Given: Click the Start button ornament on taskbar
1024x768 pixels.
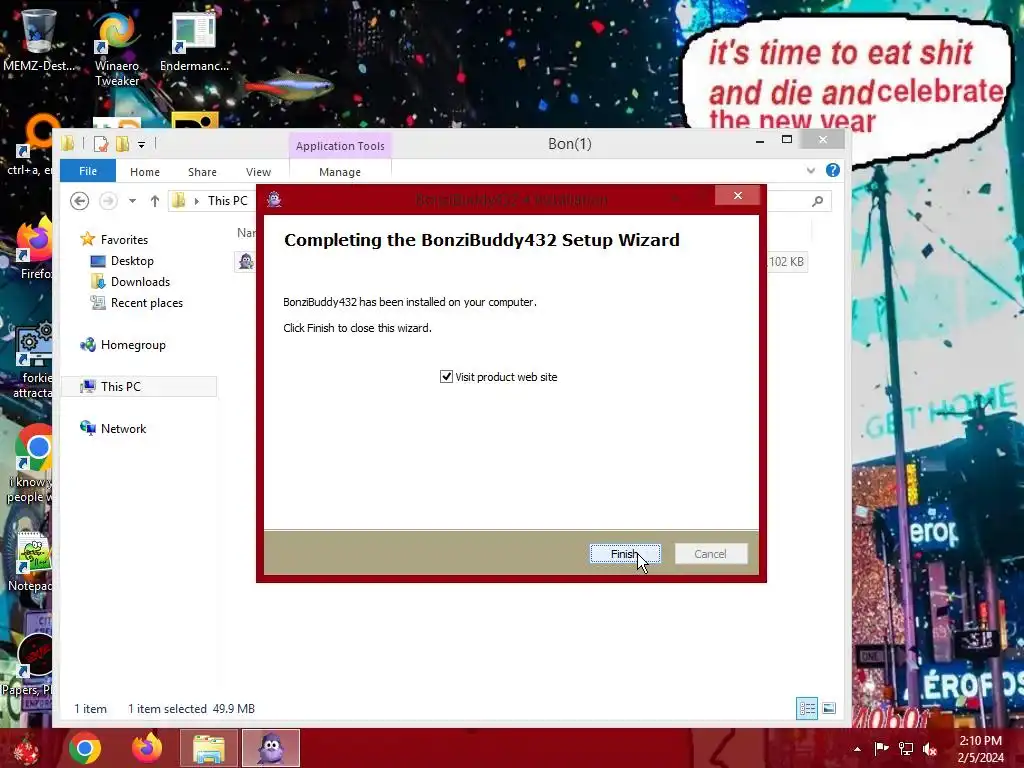Looking at the screenshot, I should 27,748.
